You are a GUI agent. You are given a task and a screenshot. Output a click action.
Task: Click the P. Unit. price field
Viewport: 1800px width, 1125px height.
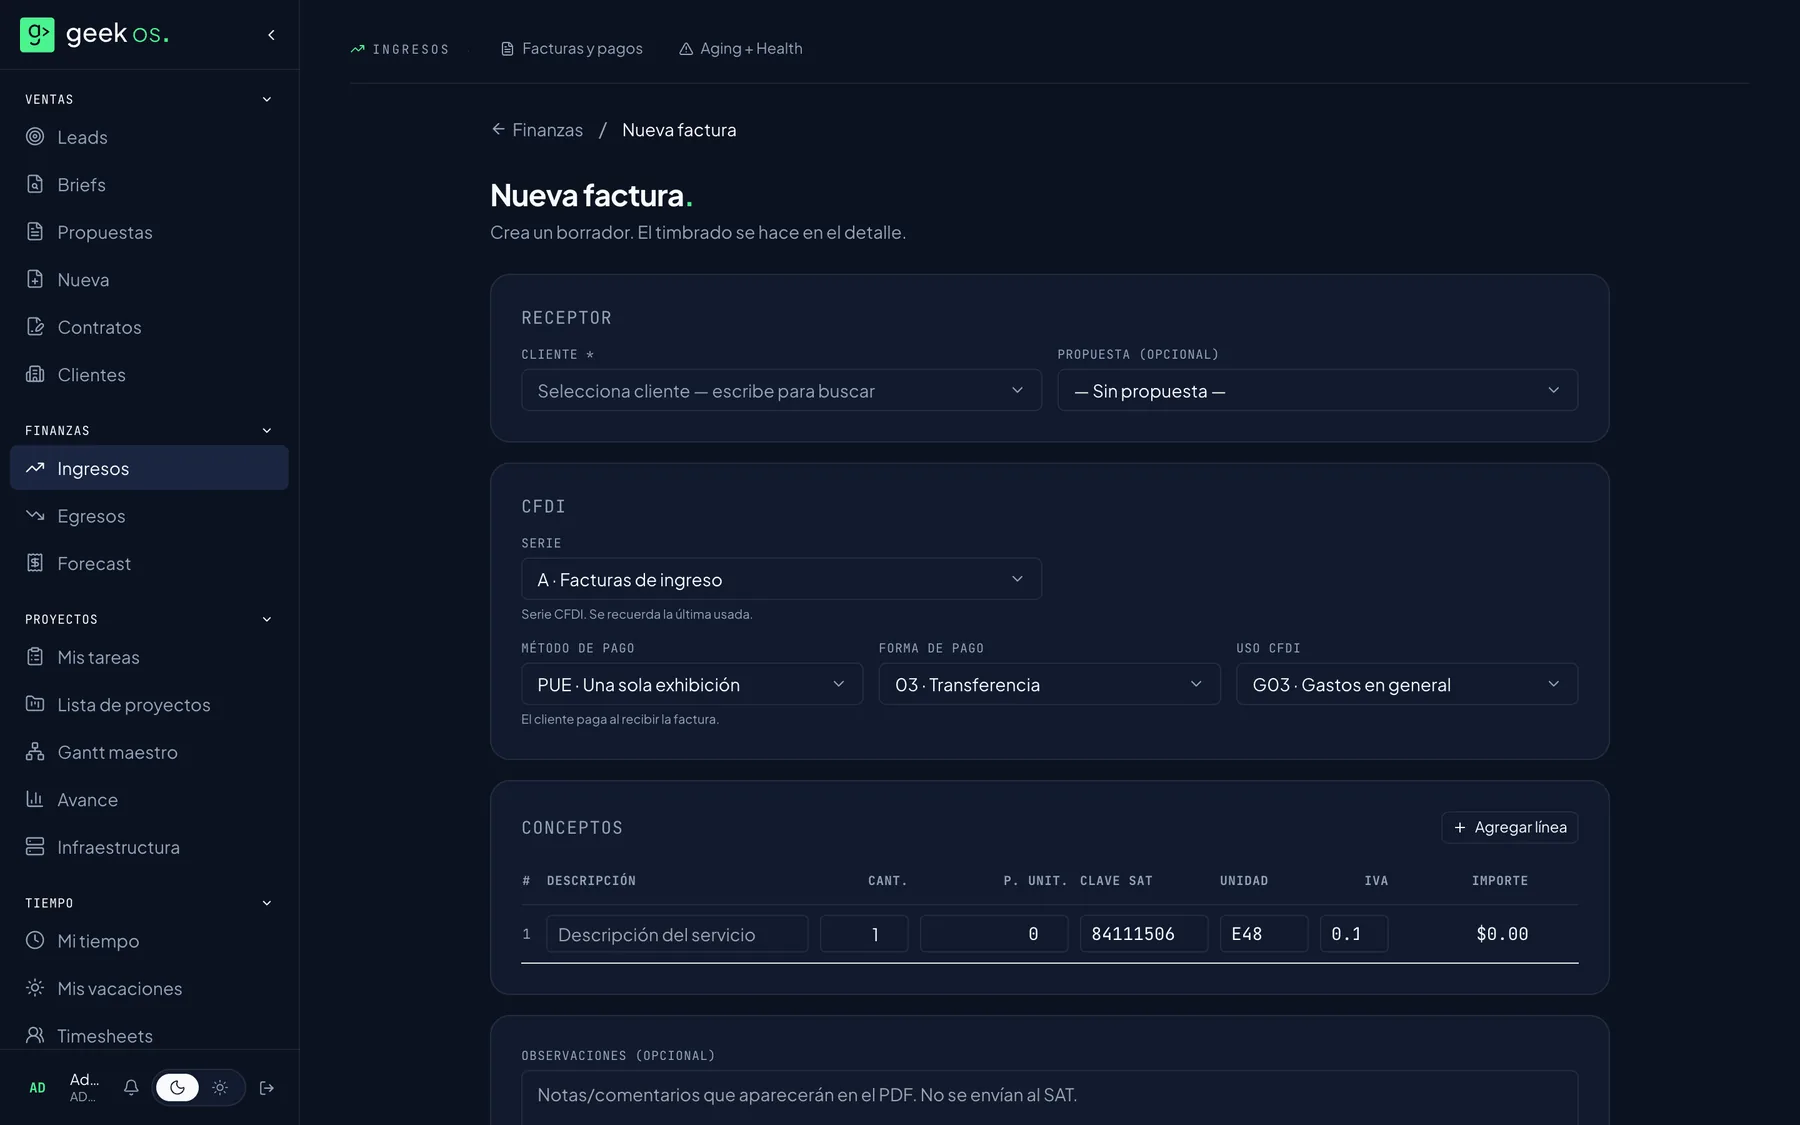click(994, 934)
